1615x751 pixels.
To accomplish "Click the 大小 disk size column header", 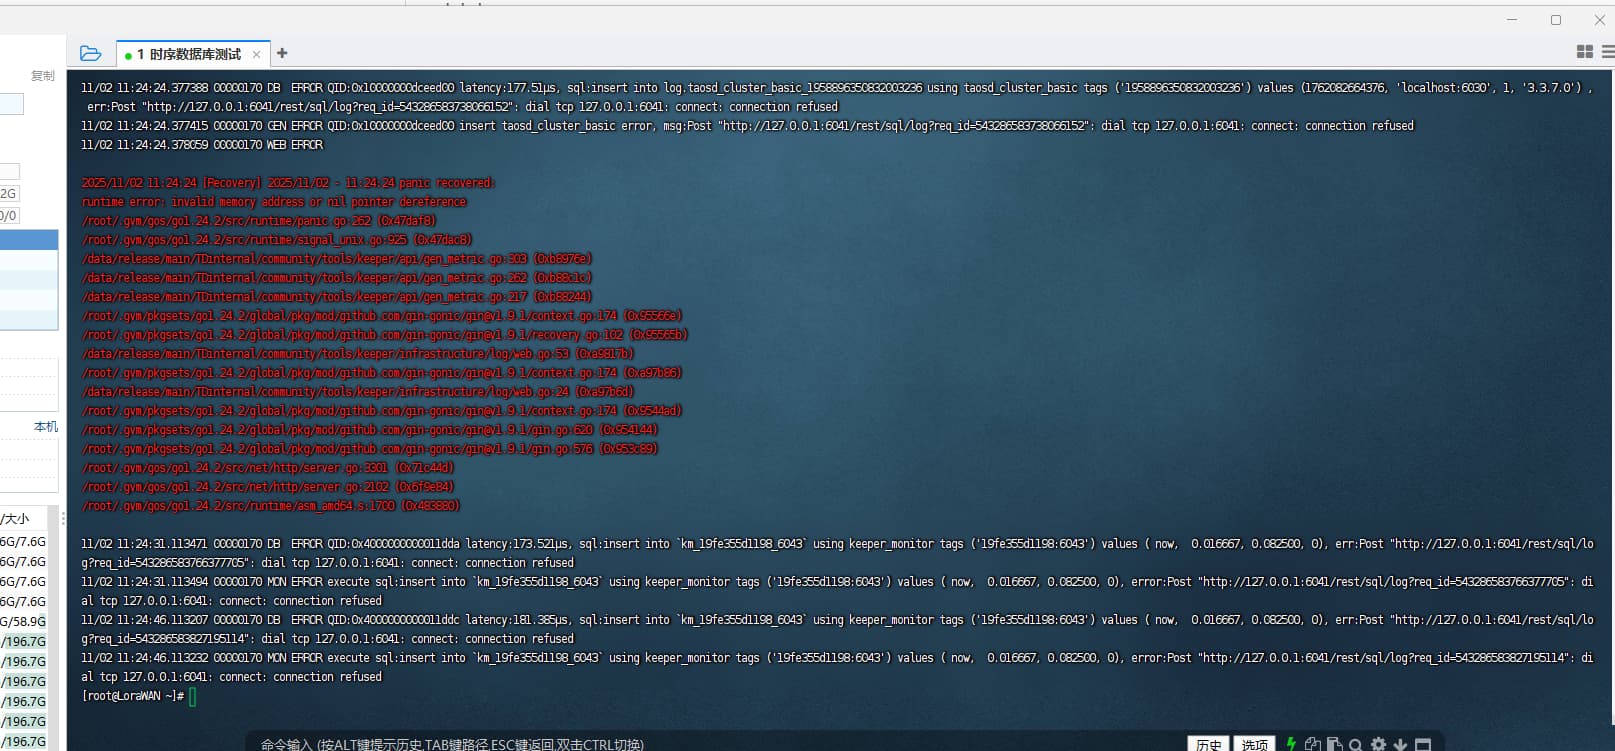I will [16, 519].
